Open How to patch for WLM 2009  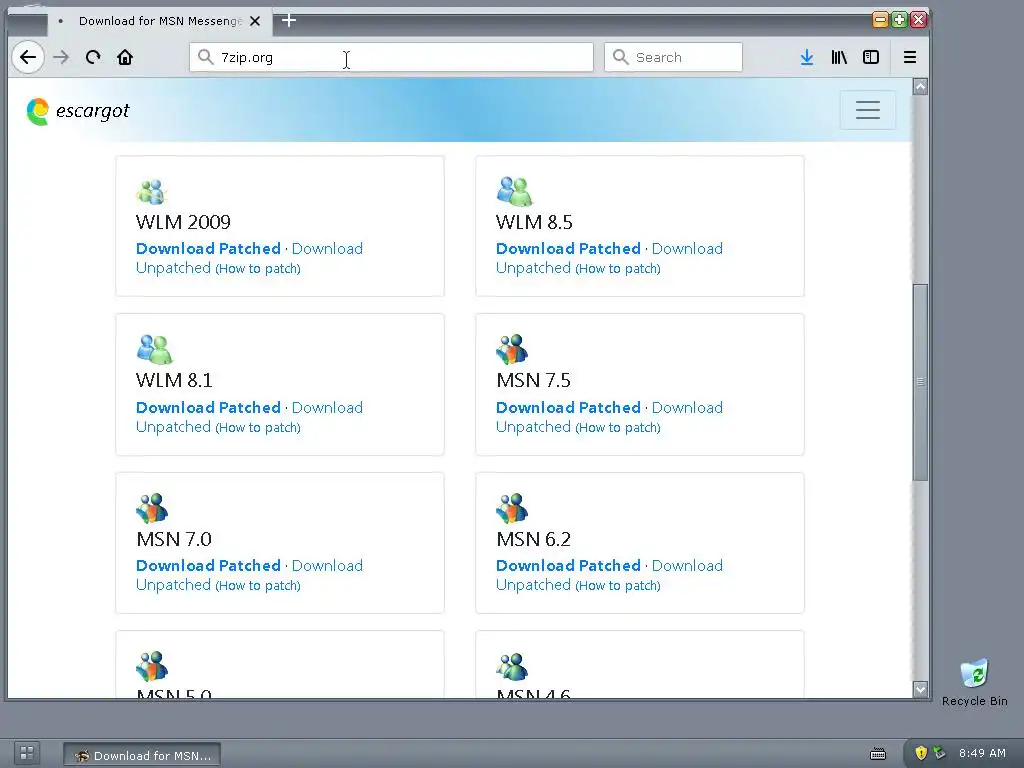[x=258, y=268]
